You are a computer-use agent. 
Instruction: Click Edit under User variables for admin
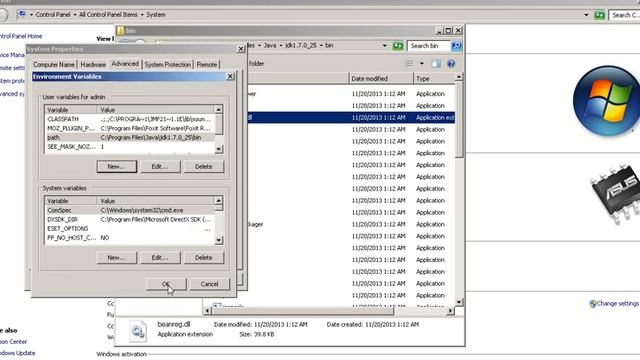[x=160, y=167]
